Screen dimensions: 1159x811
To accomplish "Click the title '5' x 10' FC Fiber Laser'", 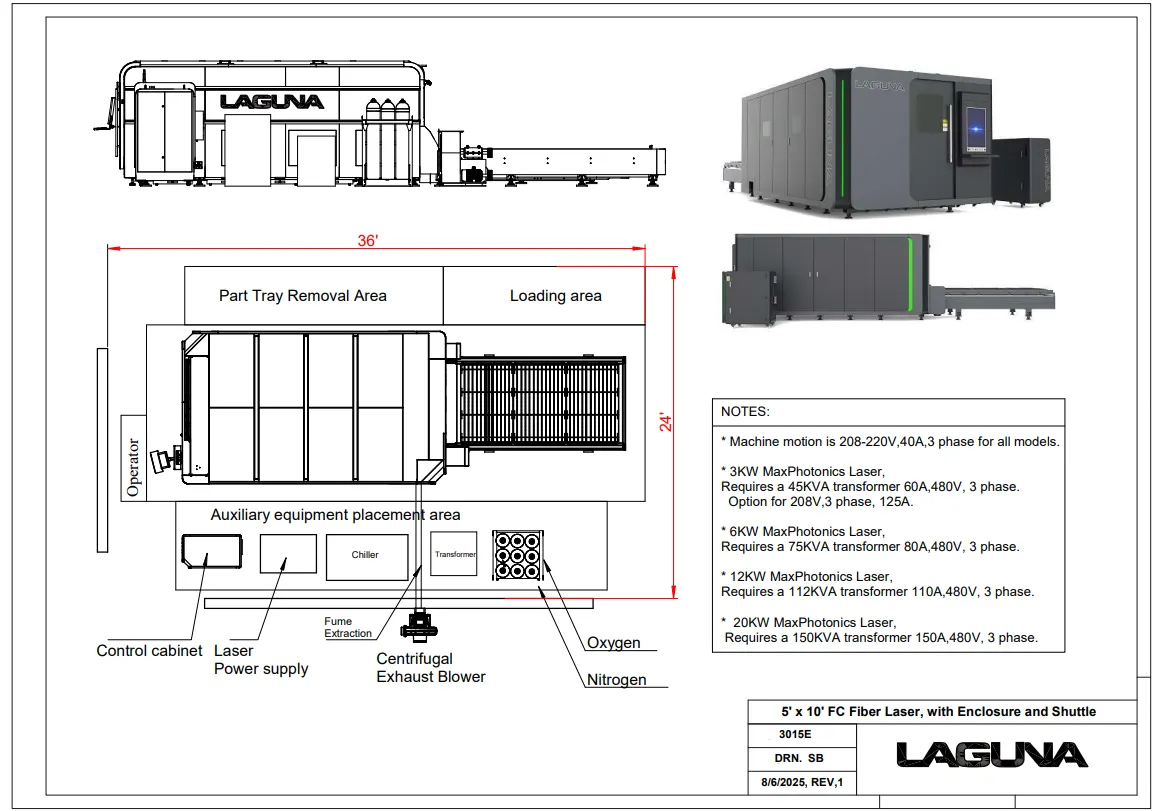I will [938, 711].
